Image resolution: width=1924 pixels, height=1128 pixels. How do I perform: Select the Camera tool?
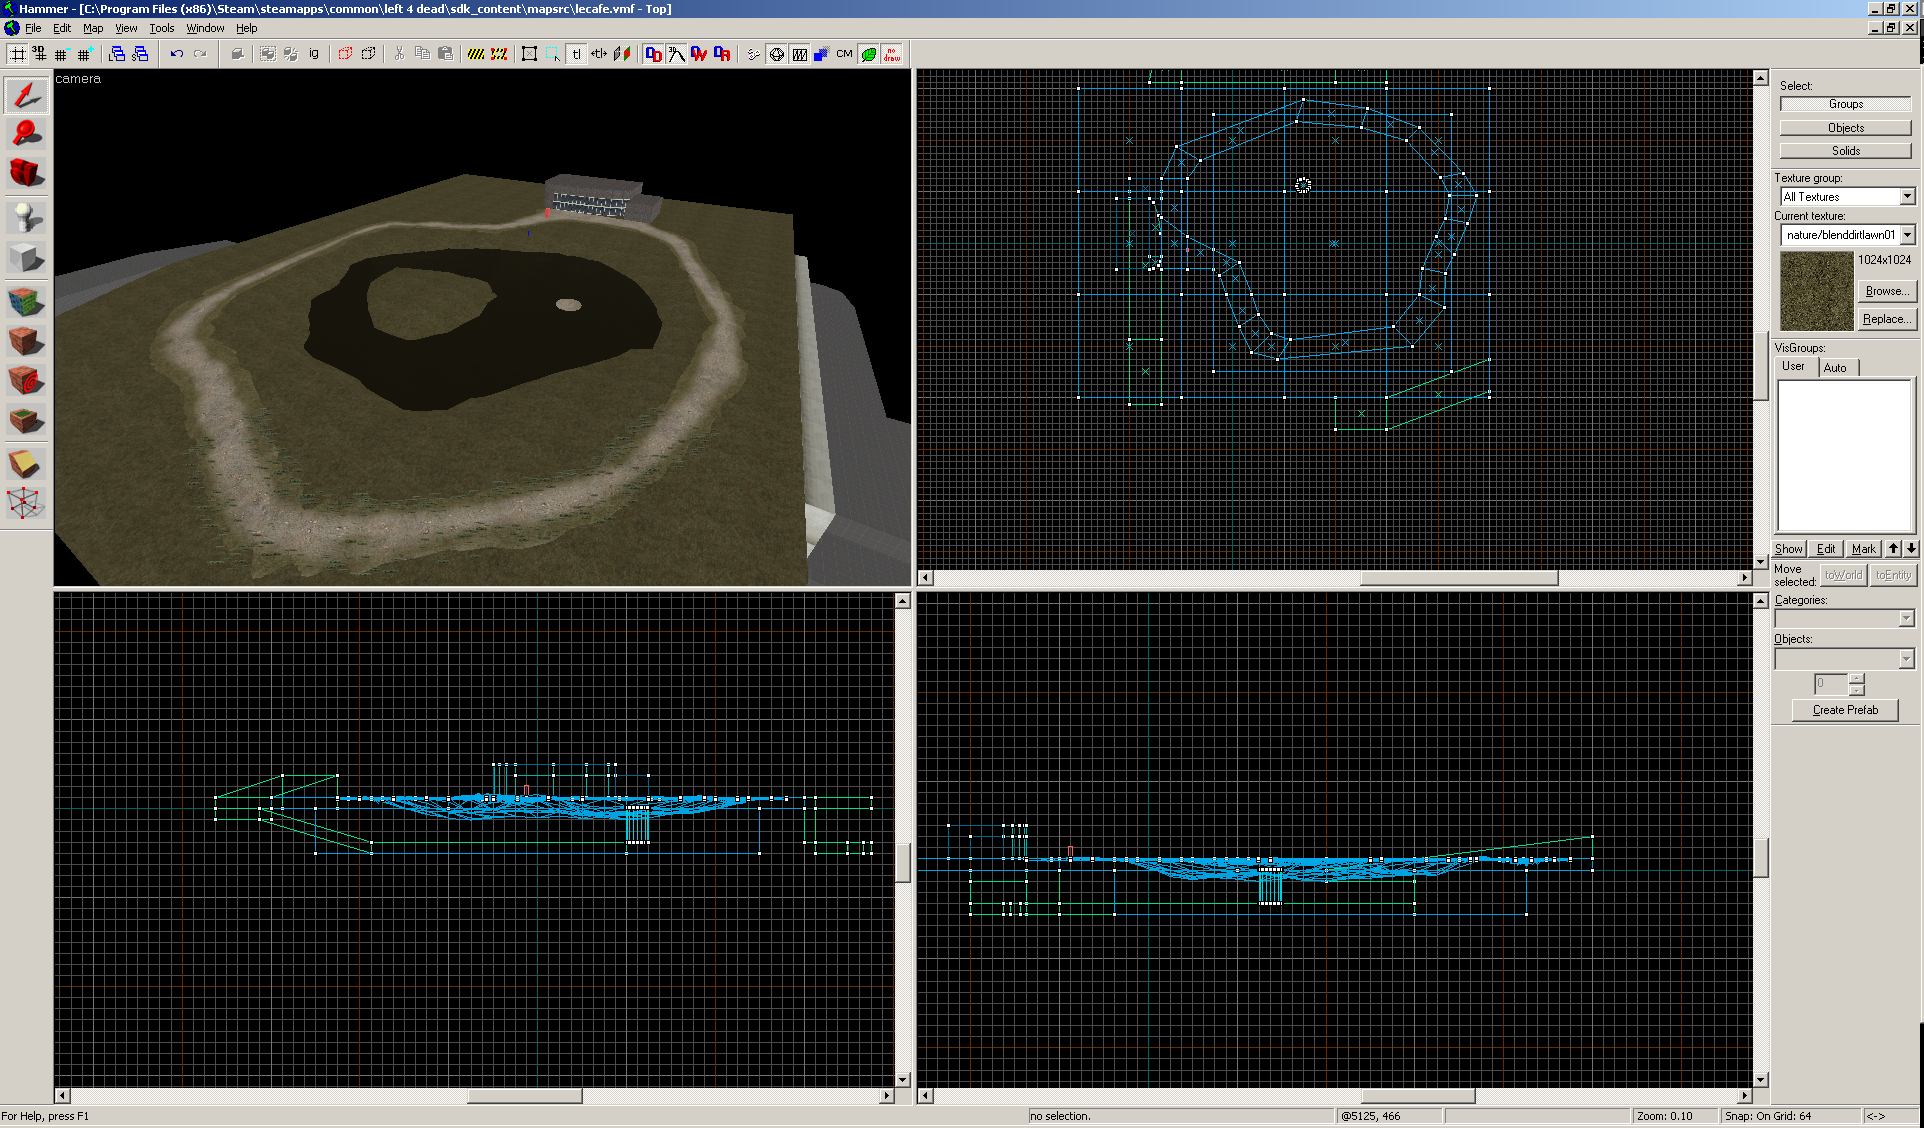click(26, 172)
